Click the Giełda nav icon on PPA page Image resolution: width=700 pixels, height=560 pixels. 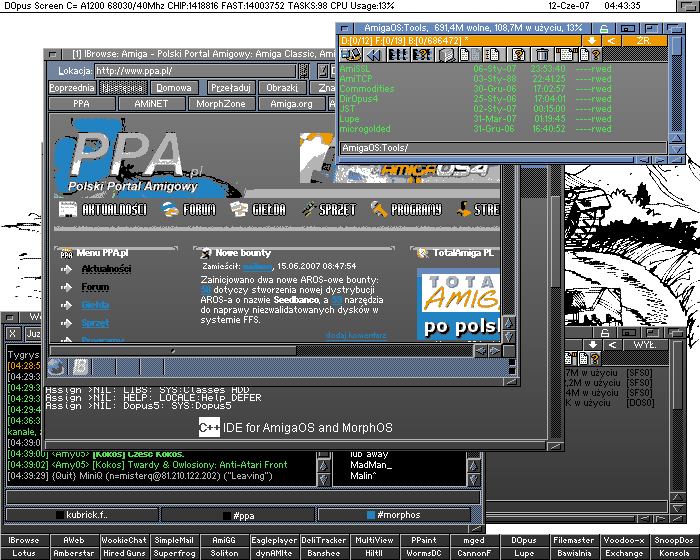coord(239,209)
